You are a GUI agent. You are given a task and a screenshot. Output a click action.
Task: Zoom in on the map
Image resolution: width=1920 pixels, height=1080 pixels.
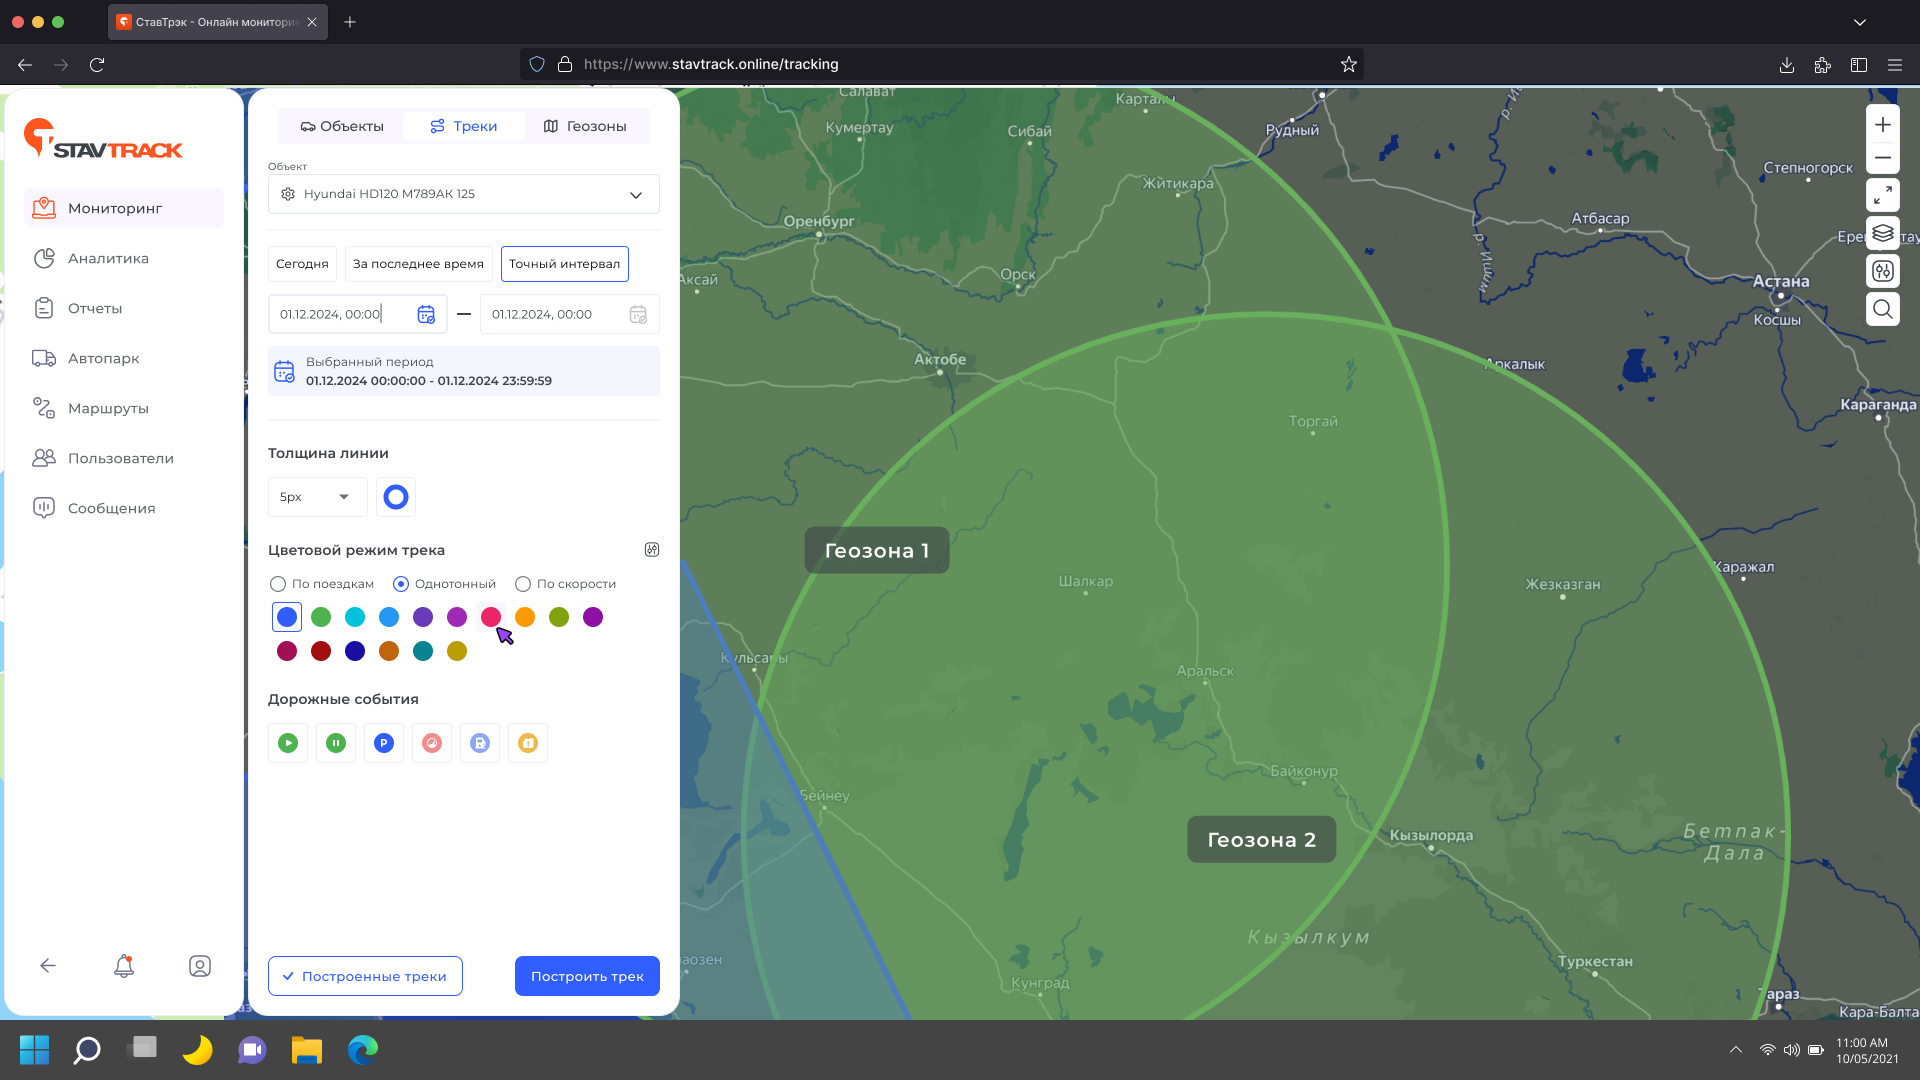[1883, 125]
